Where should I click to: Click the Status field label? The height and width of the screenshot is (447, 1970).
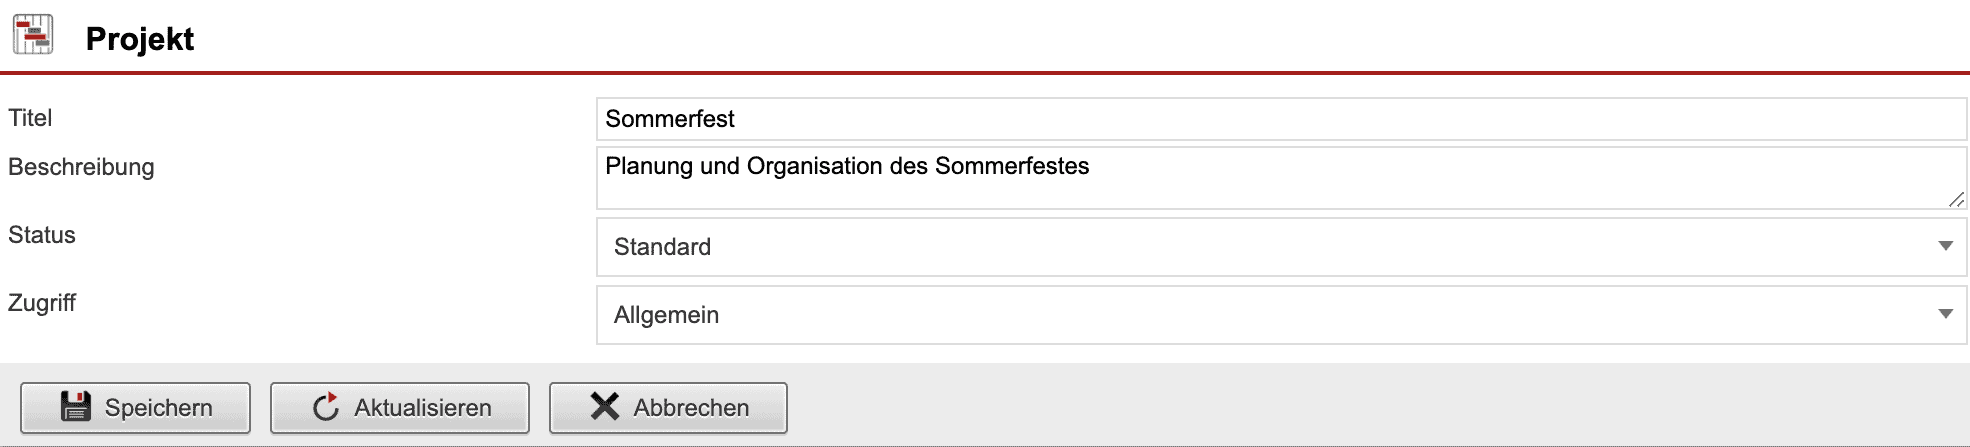pyautogui.click(x=42, y=235)
